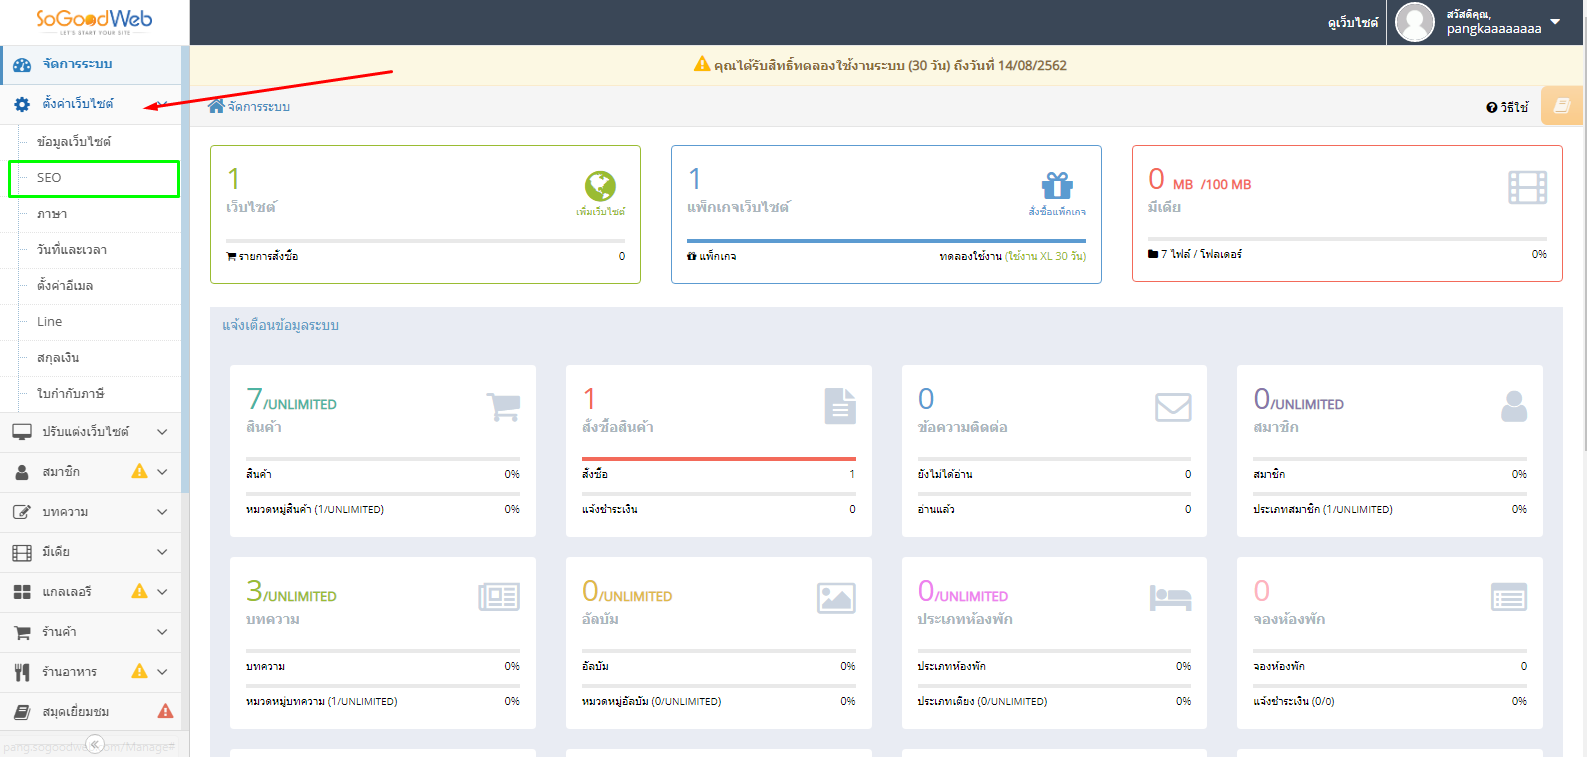Click the ดูเว็บไซต์ link in top bar
Screen dimensions: 1587x757
[x=1353, y=22]
